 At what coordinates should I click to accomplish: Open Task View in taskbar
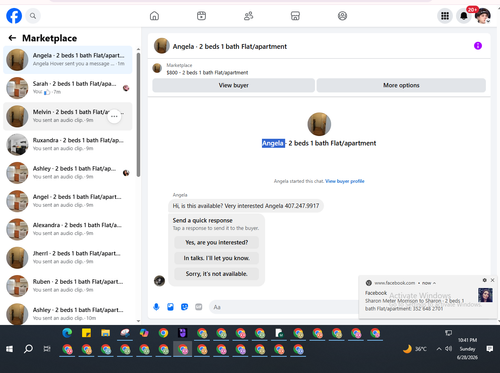point(47,349)
